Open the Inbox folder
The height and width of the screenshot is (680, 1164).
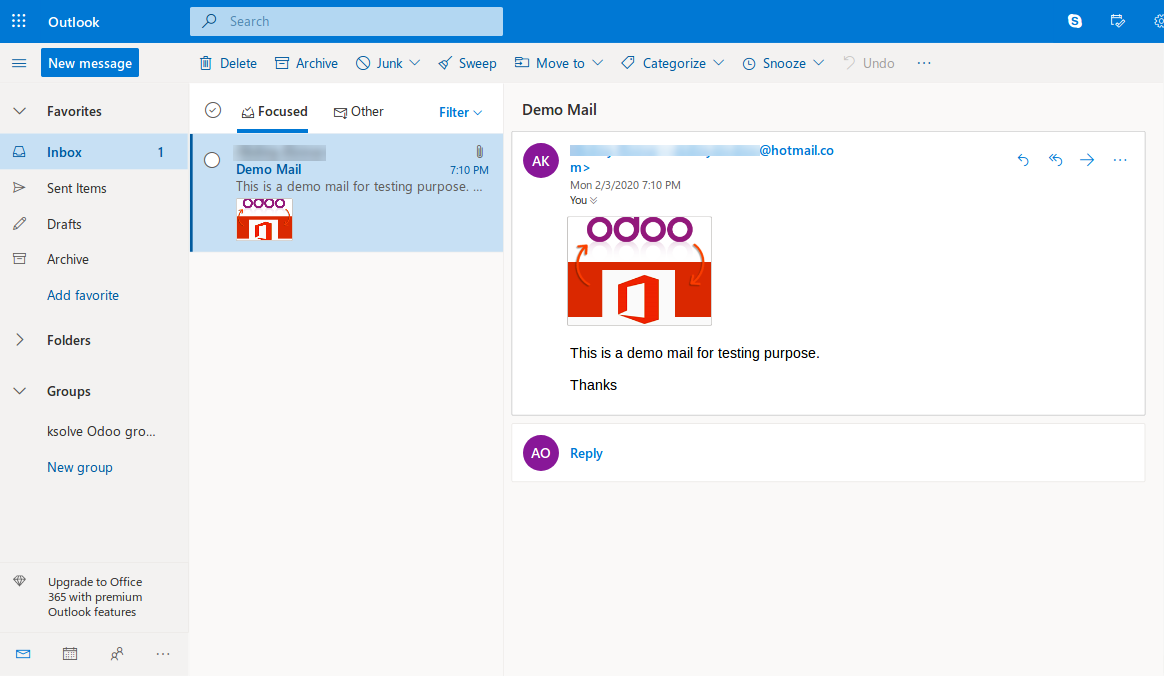pyautogui.click(x=94, y=152)
